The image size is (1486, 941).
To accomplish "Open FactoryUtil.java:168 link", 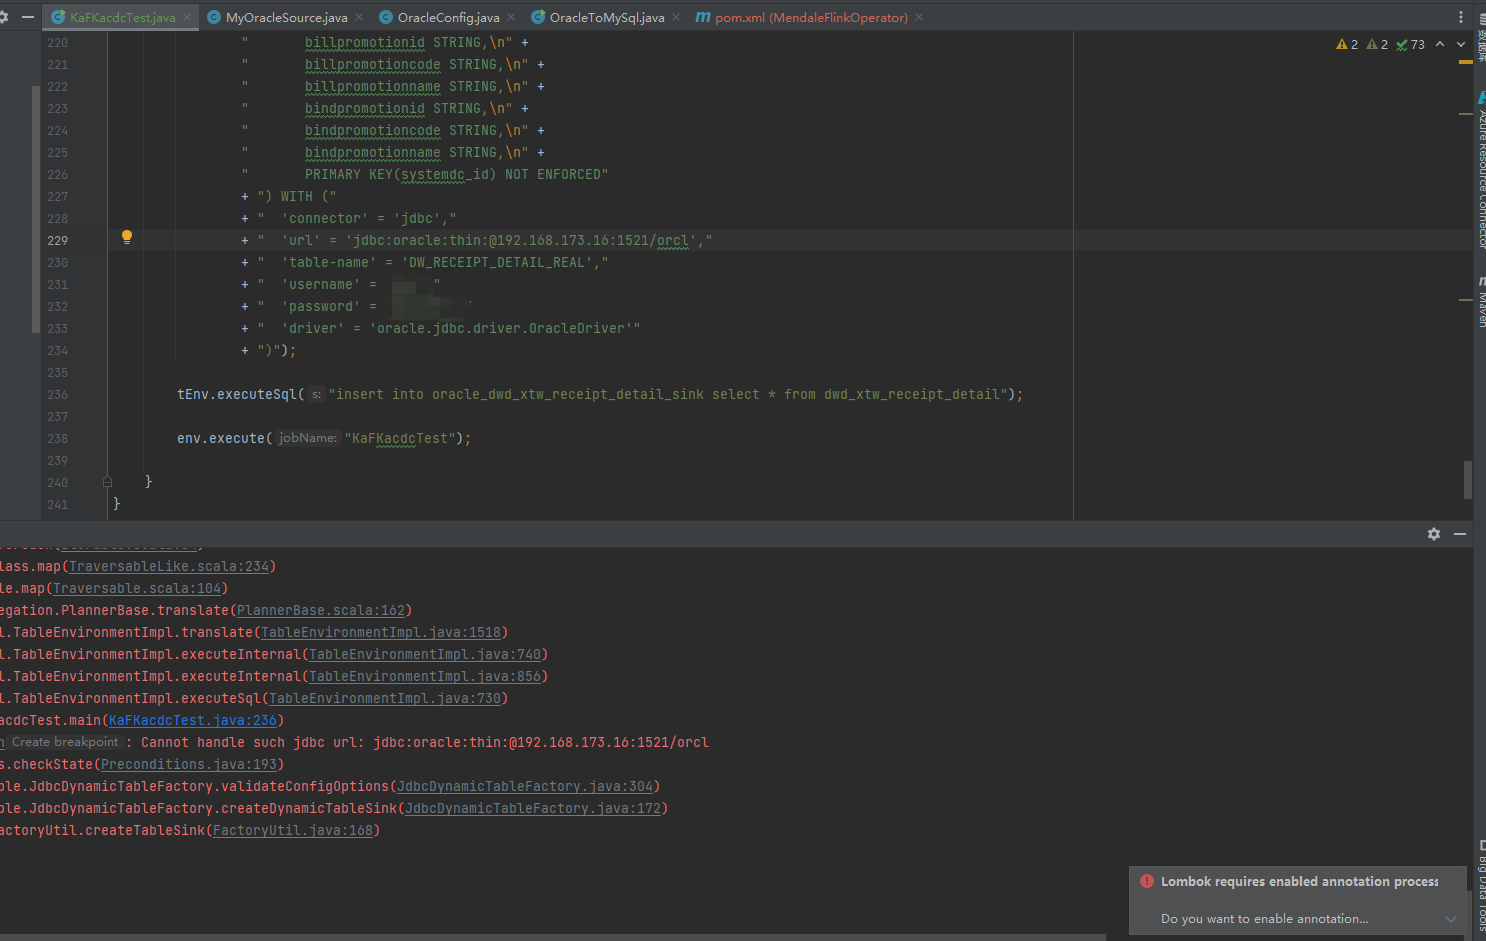I will (293, 830).
